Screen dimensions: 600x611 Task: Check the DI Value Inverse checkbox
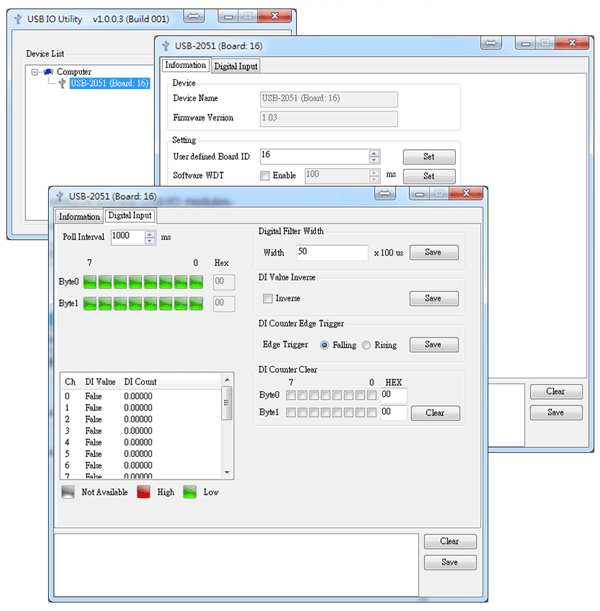268,298
